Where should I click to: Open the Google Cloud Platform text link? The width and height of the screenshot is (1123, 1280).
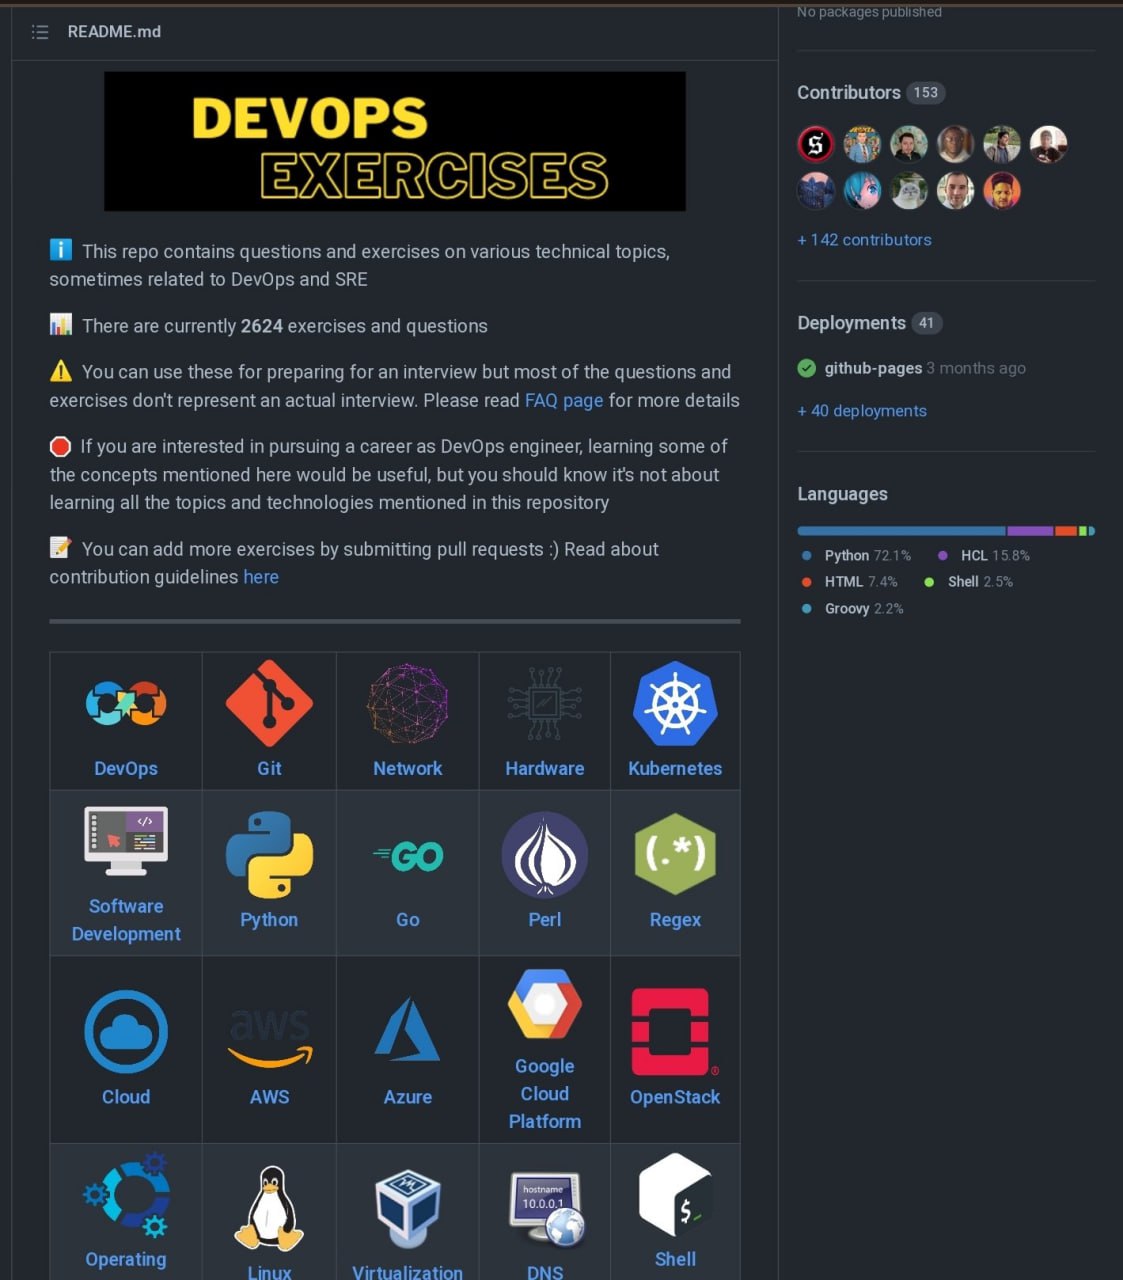(545, 1094)
